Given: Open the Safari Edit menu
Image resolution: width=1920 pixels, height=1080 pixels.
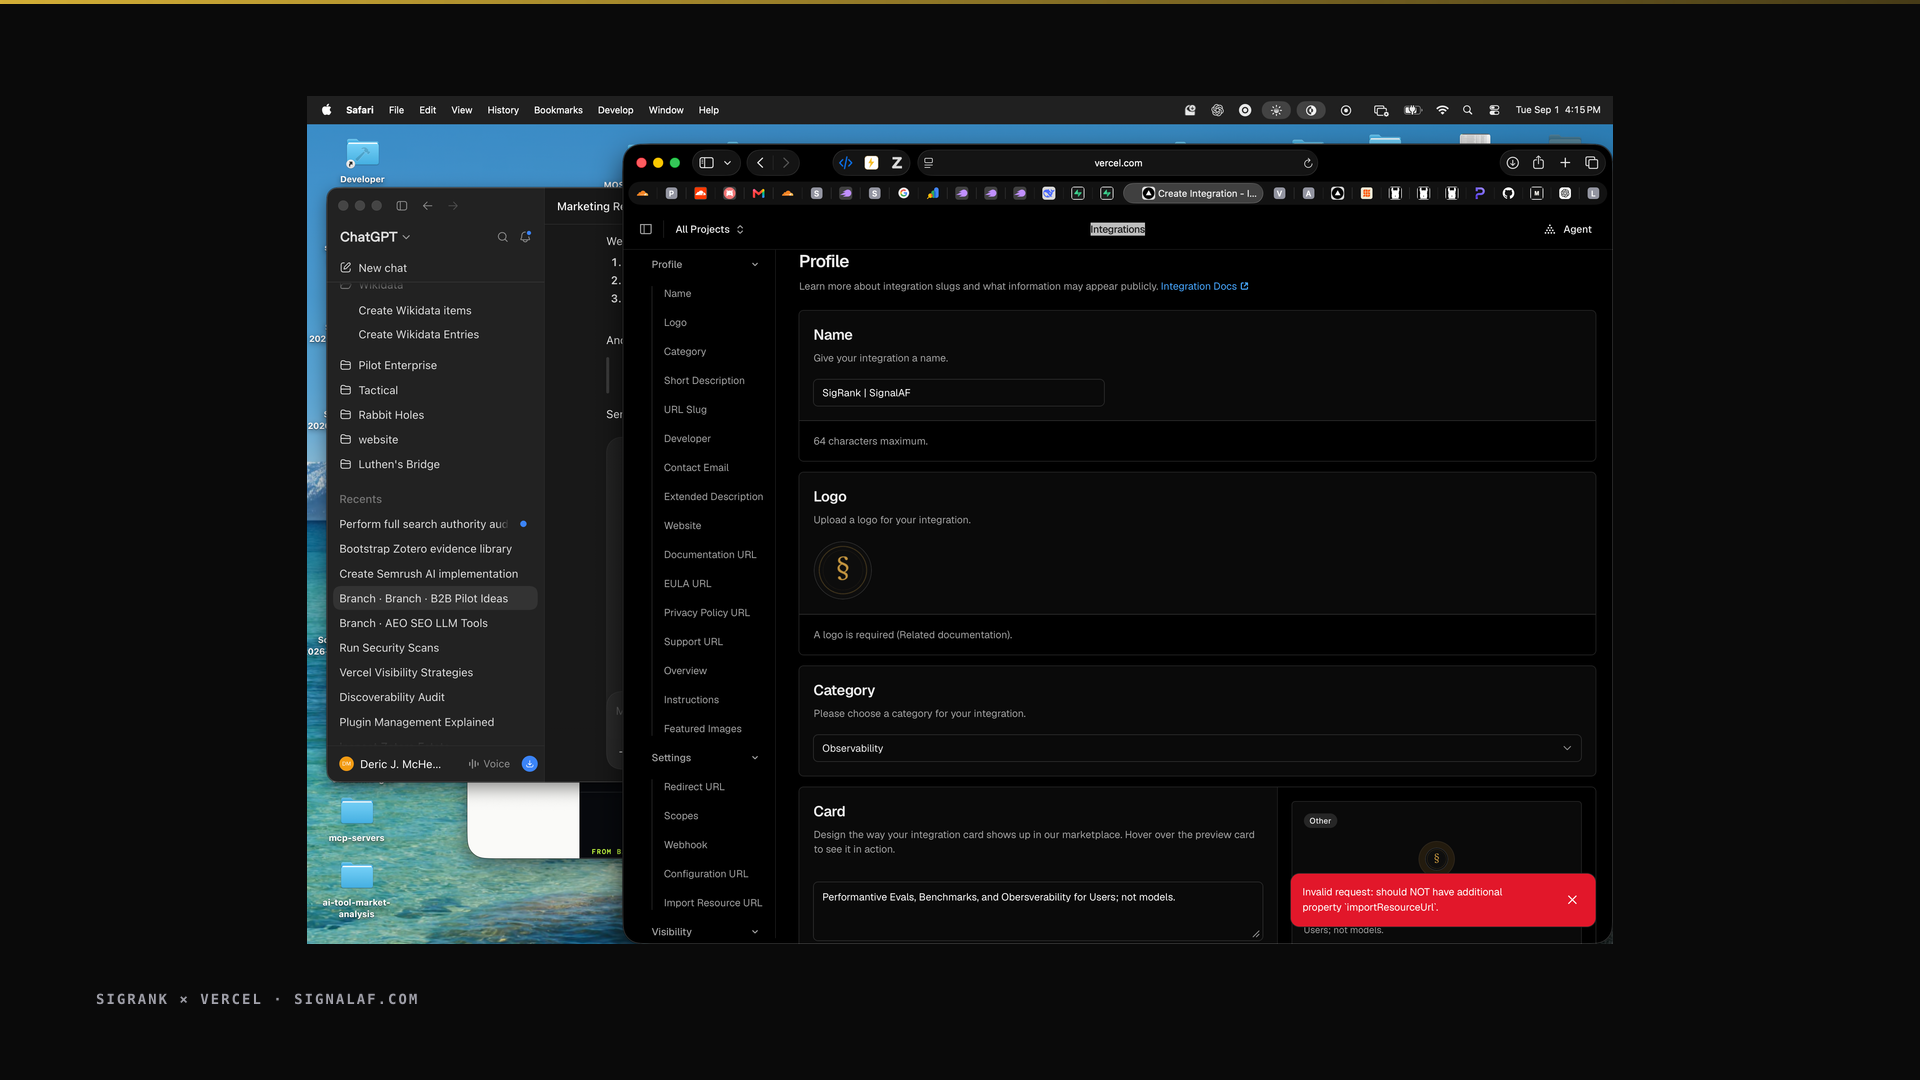Looking at the screenshot, I should (427, 110).
